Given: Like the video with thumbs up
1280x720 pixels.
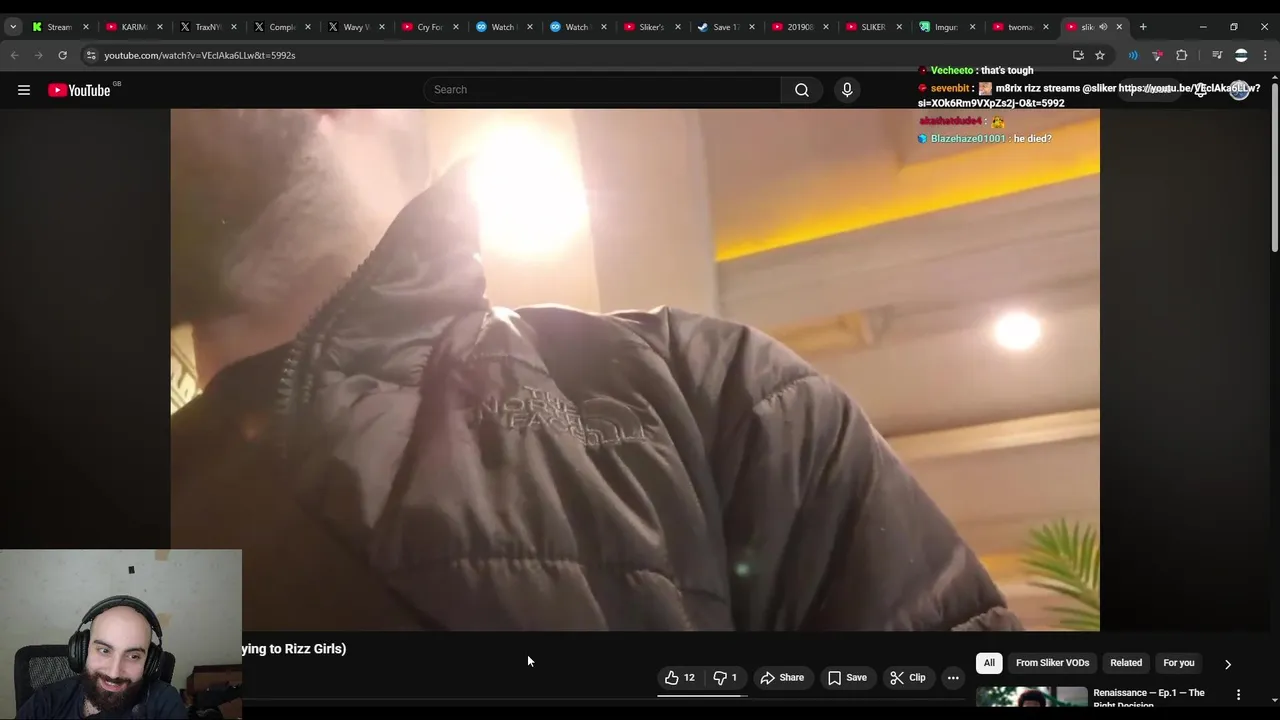Looking at the screenshot, I should click(x=680, y=677).
